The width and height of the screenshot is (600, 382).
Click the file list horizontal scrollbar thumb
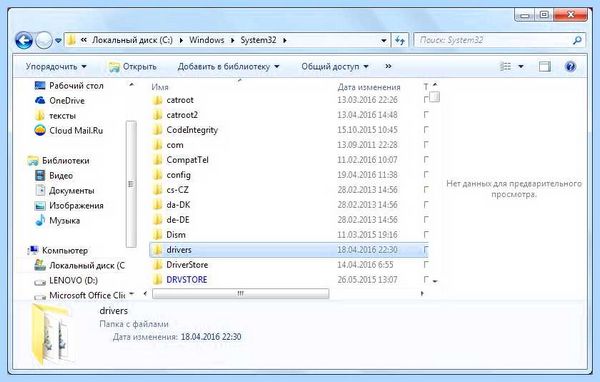pos(240,294)
